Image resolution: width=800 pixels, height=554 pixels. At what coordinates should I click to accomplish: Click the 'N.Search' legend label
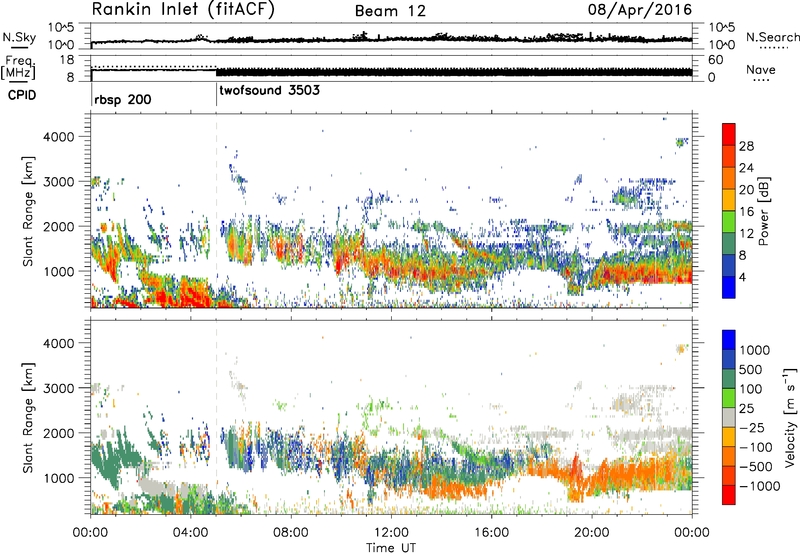(x=773, y=37)
